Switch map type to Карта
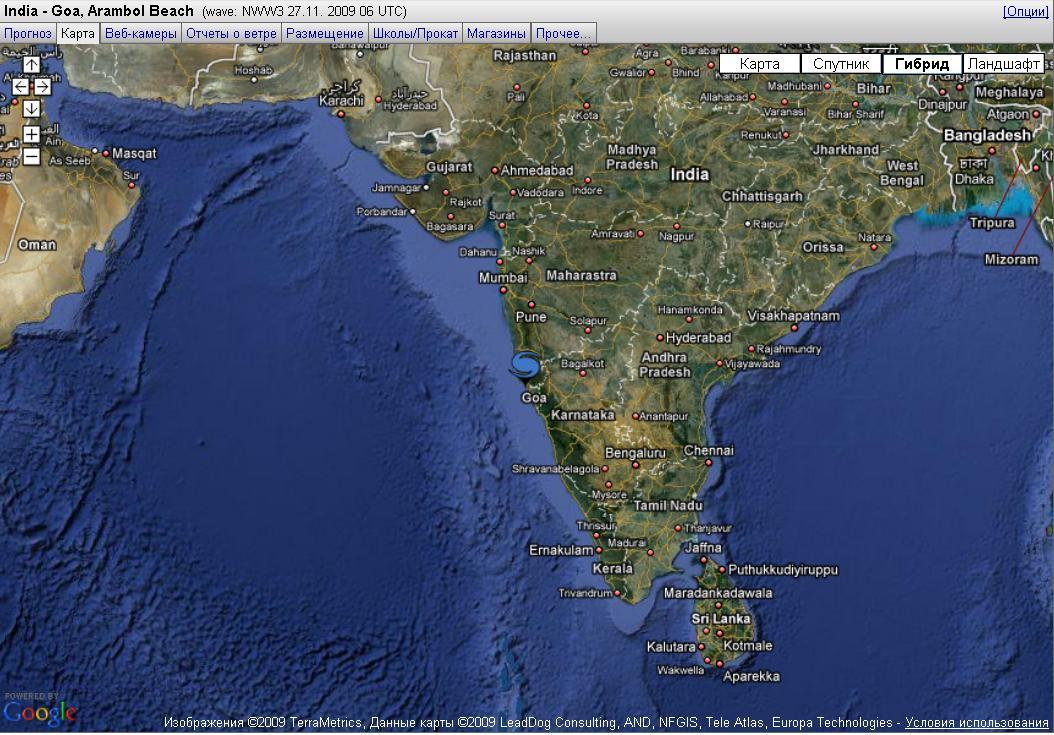This screenshot has width=1054, height=735. pyautogui.click(x=759, y=64)
